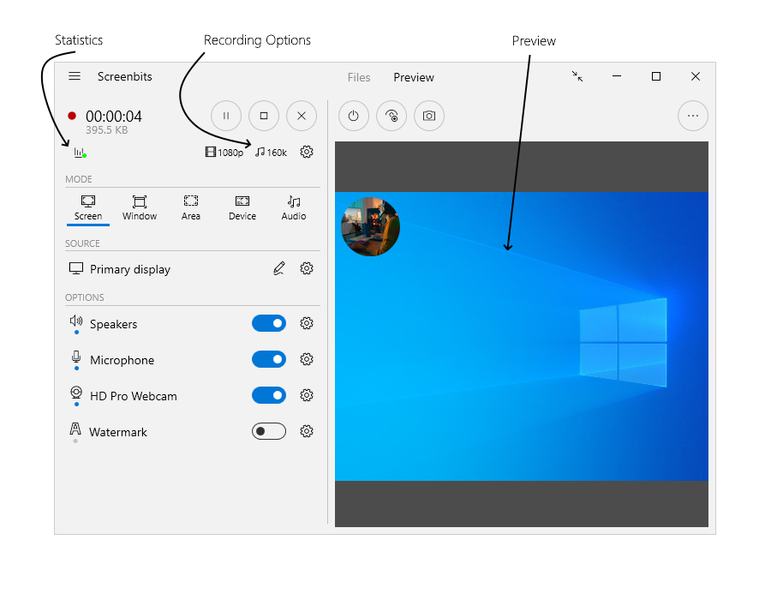771x600 pixels.
Task: Click the Watermark letter icon
Action: click(x=75, y=428)
